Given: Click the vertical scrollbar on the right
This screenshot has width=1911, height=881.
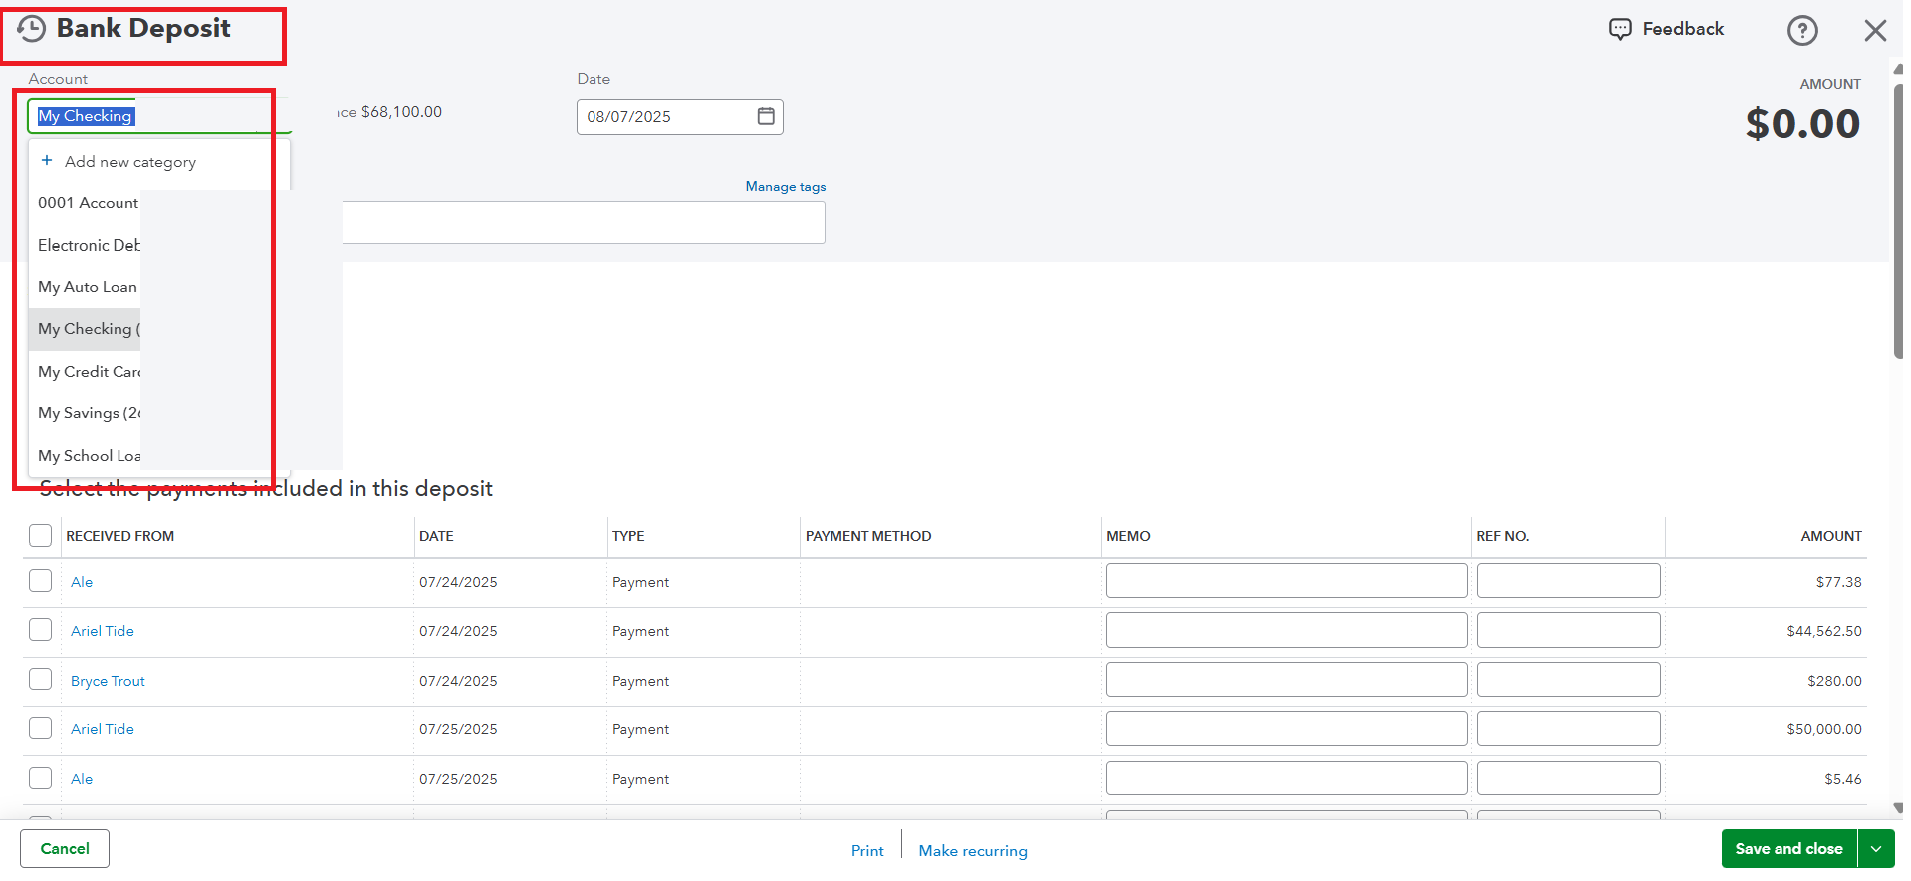Looking at the screenshot, I should point(1897,220).
